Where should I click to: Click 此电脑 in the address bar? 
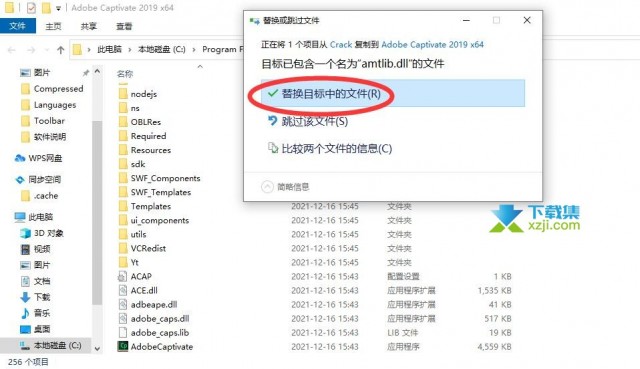point(109,49)
